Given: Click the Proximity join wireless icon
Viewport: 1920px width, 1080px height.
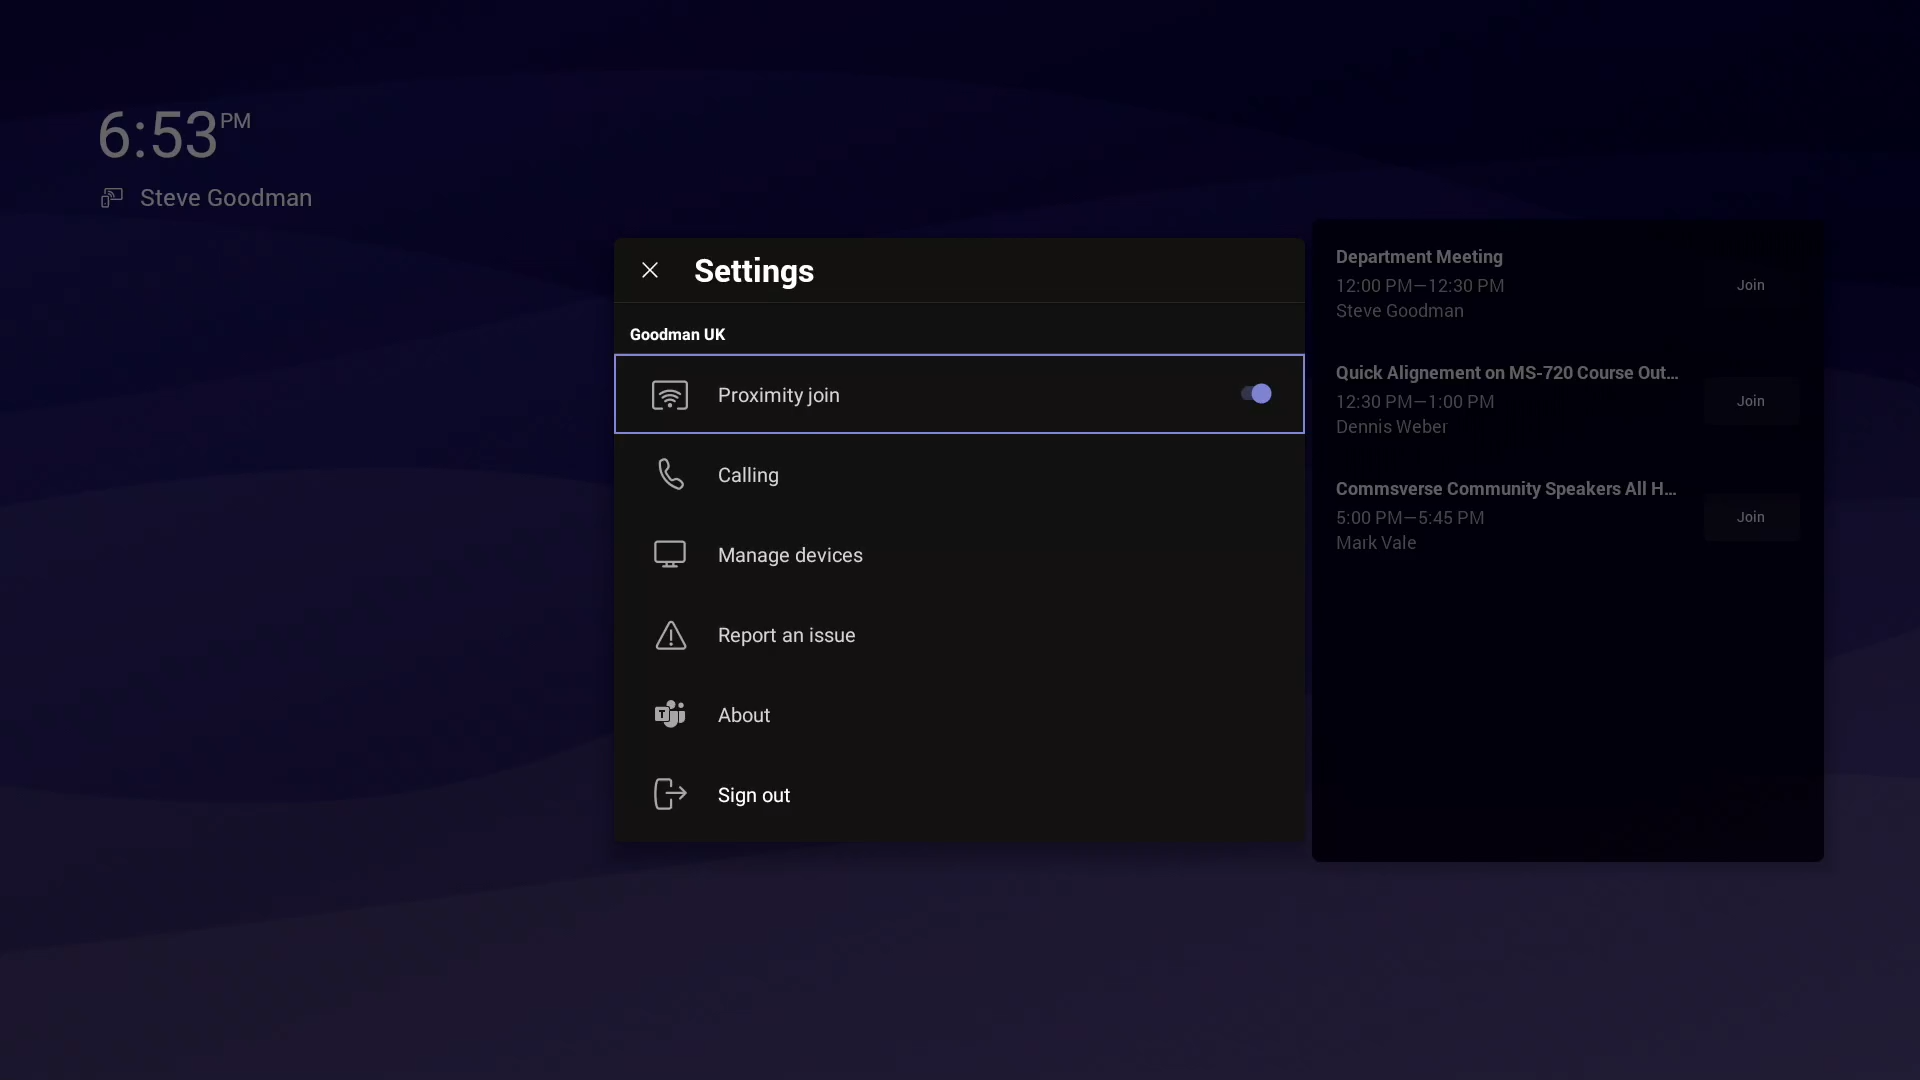Looking at the screenshot, I should tap(671, 394).
